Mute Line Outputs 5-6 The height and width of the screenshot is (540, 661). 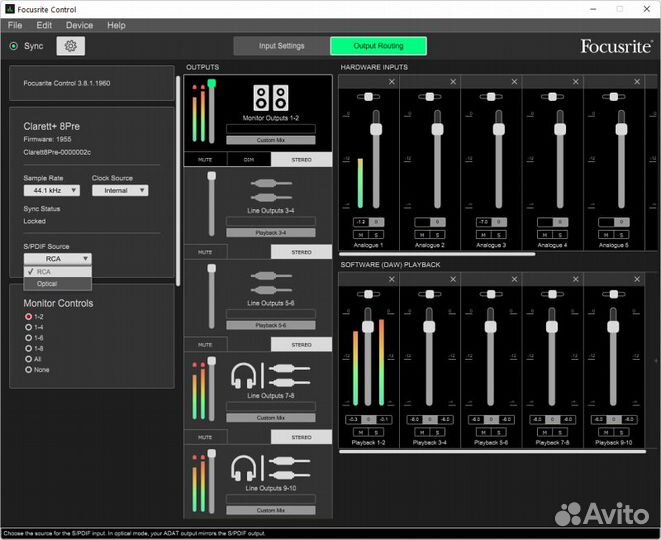pyautogui.click(x=205, y=345)
